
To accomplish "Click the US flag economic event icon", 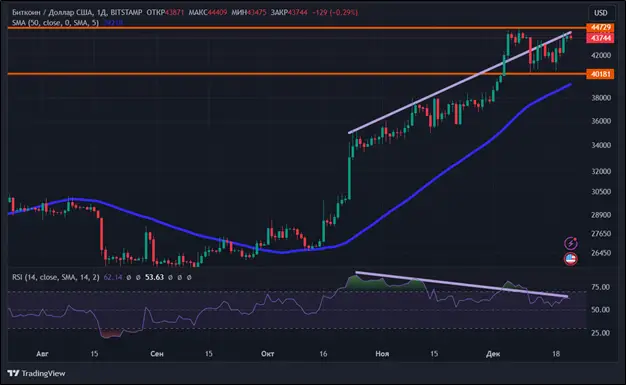I will coord(571,259).
